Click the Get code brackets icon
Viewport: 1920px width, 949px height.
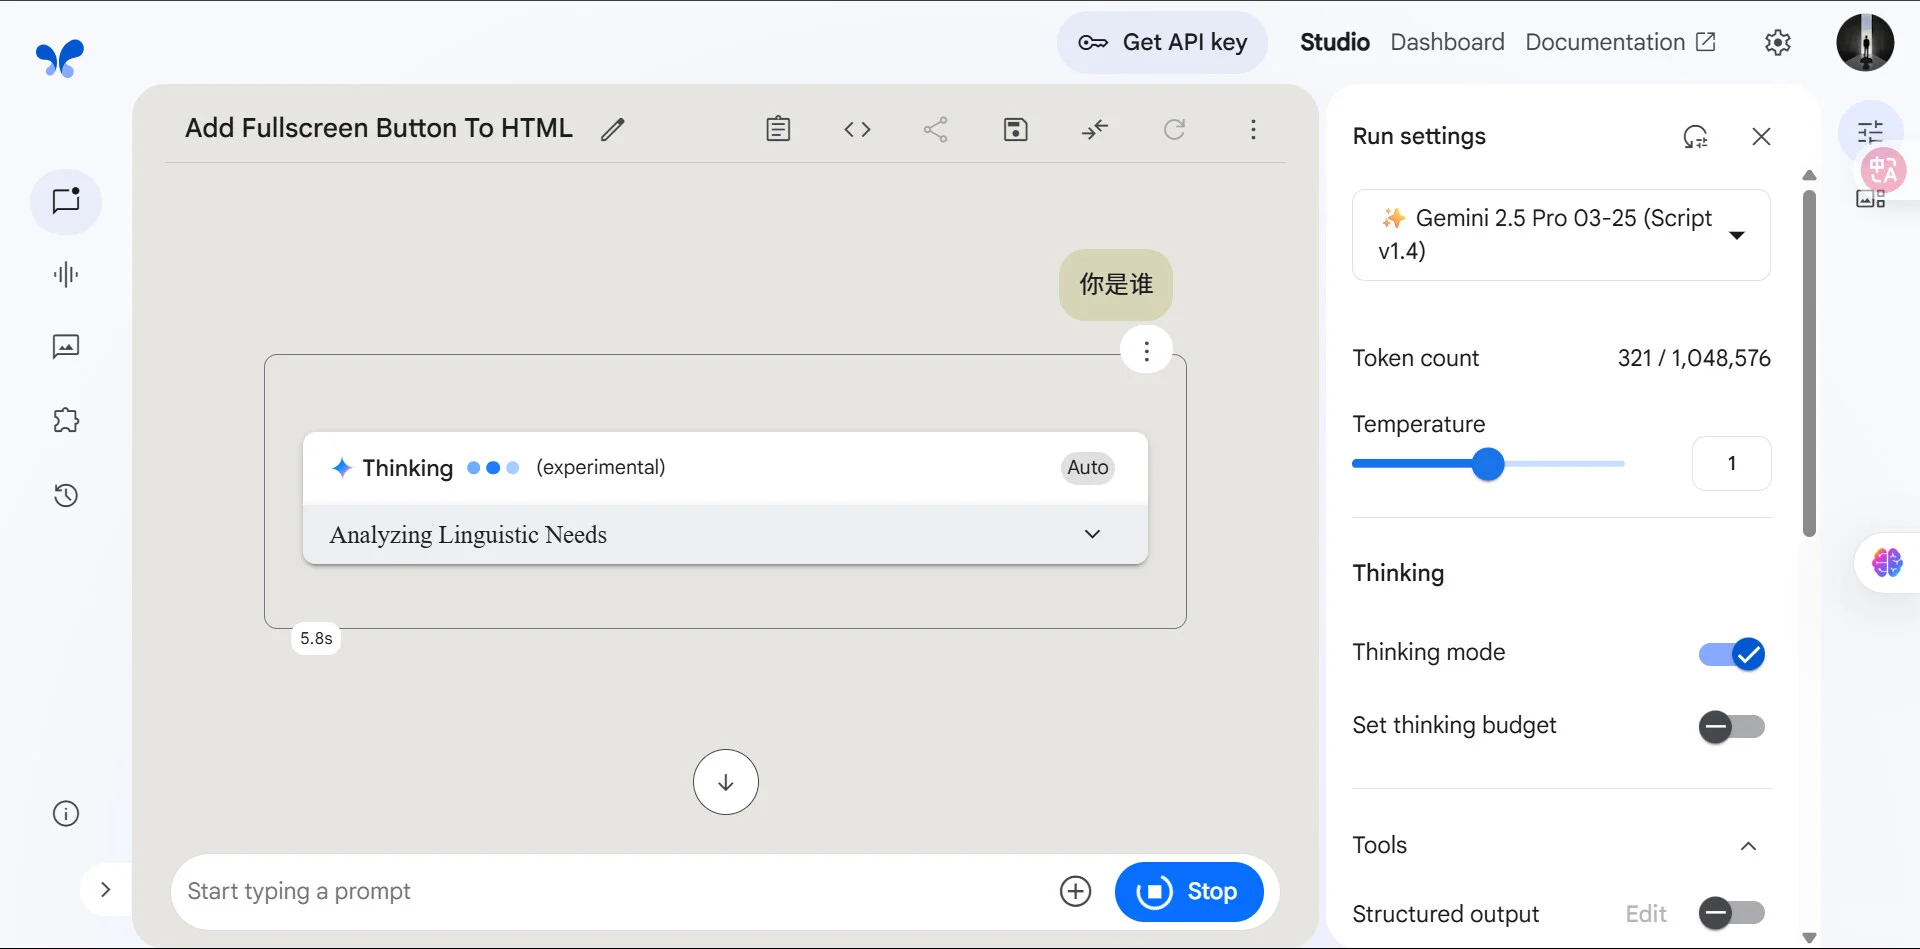(x=857, y=129)
